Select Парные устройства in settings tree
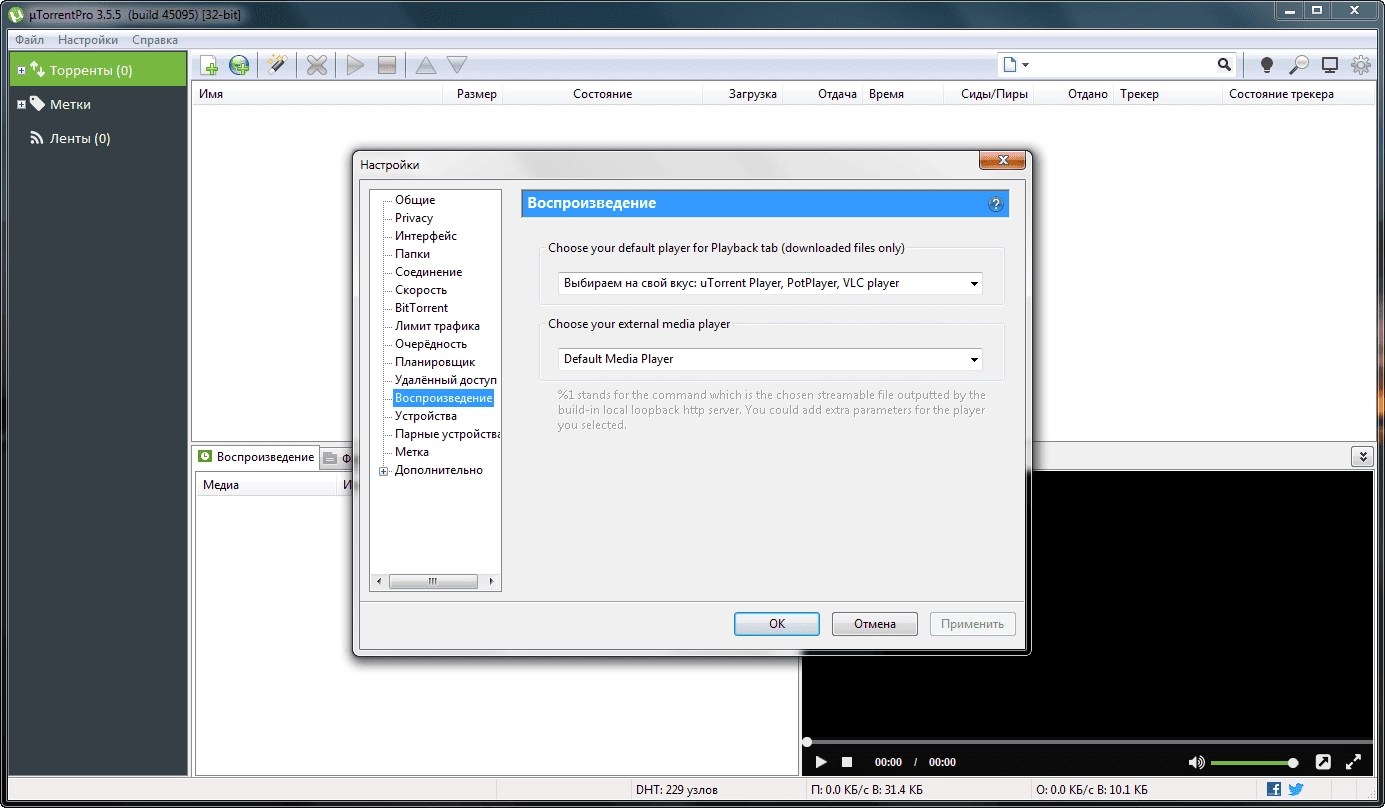The width and height of the screenshot is (1385, 808). click(447, 434)
